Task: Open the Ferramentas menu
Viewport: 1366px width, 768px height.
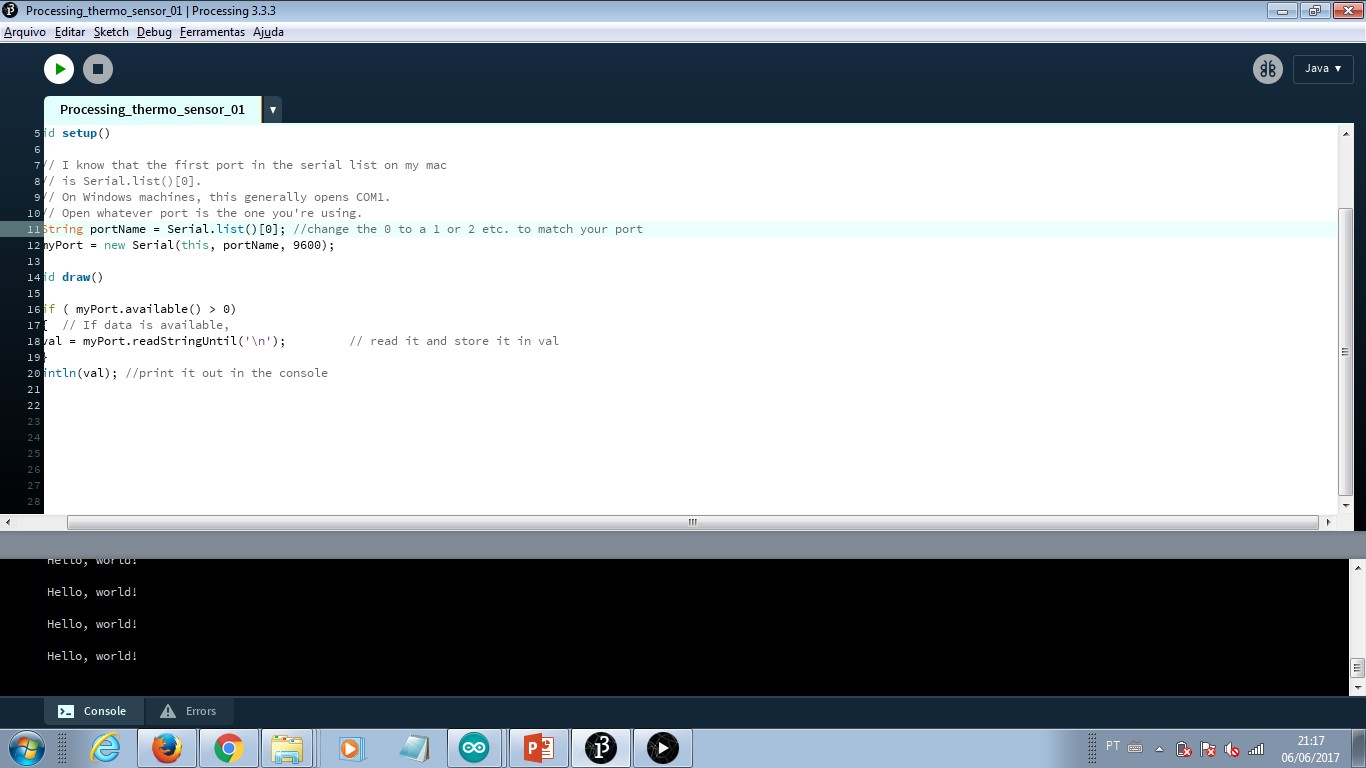Action: [x=212, y=32]
